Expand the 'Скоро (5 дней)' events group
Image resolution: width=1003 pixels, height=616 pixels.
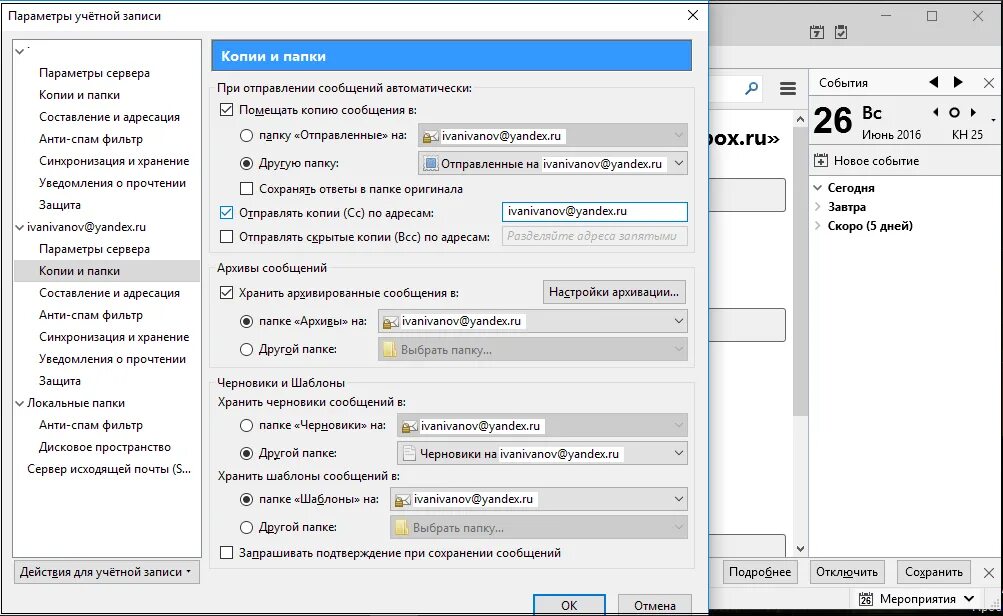pos(817,225)
